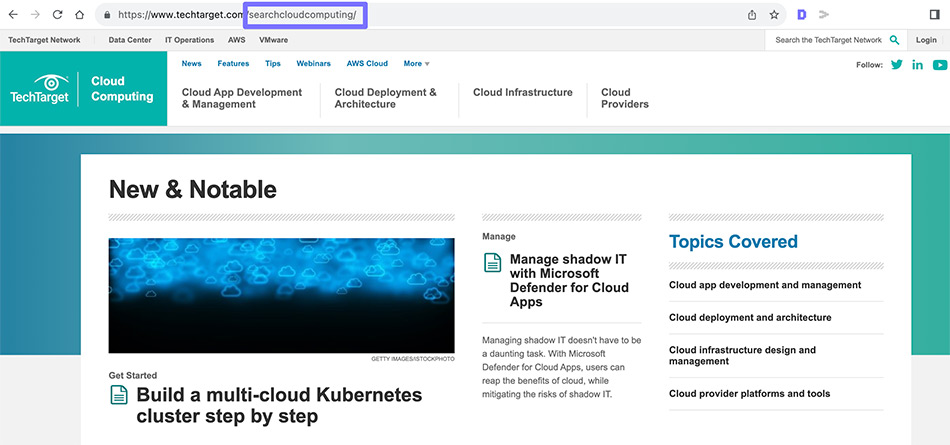This screenshot has width=950, height=445.
Task: Open Build a multi-cloud Kubernetes cluster headline
Action: (x=279, y=405)
